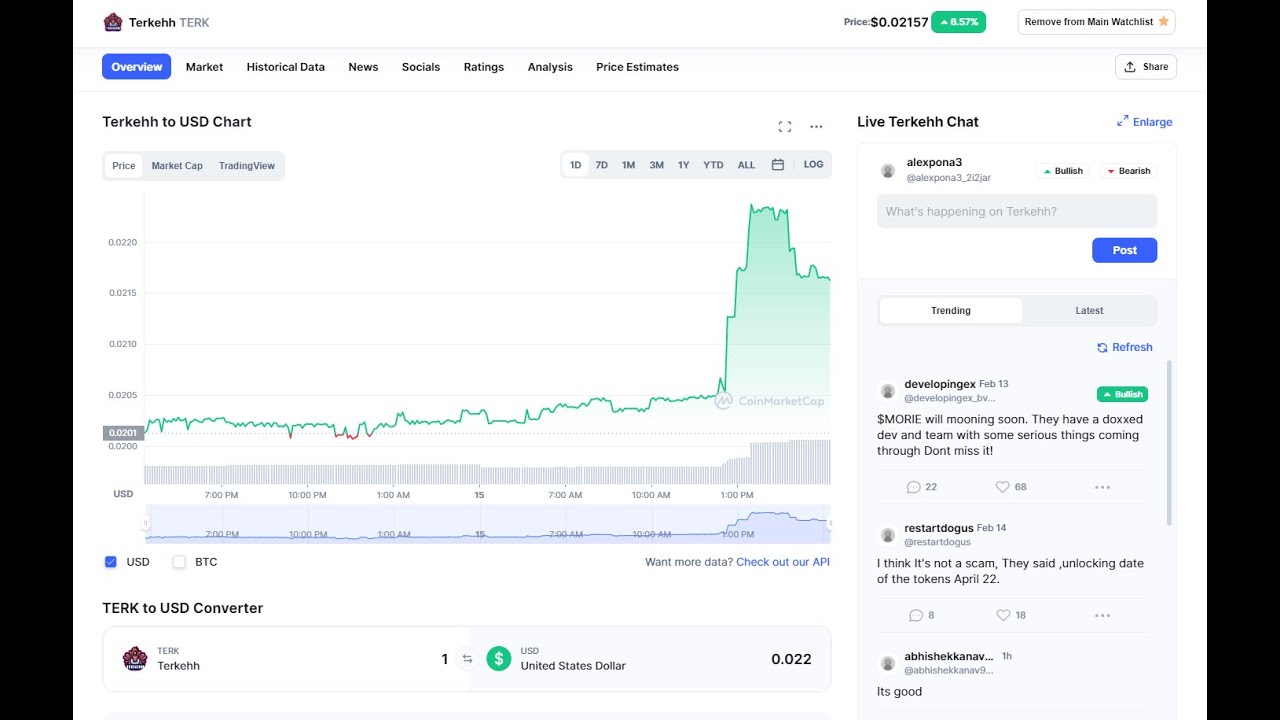Switch chart to TradingView
Screen dimensions: 1280x720
pyautogui.click(x=247, y=166)
